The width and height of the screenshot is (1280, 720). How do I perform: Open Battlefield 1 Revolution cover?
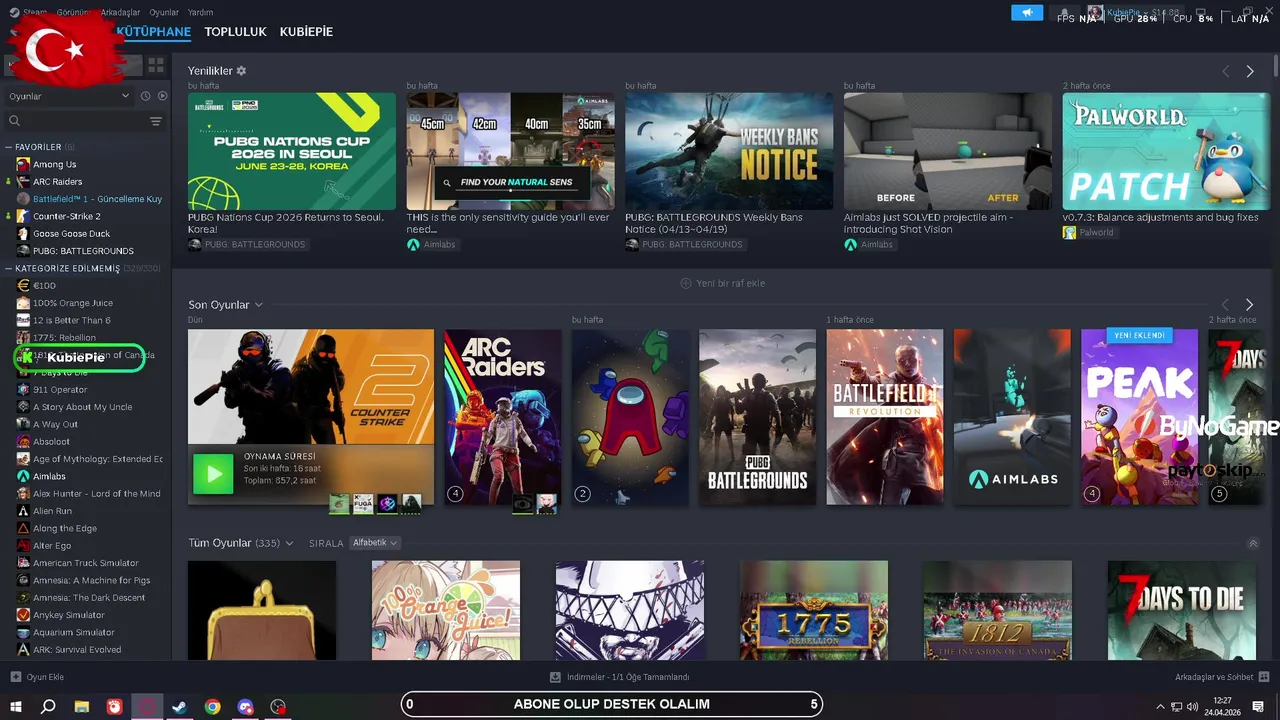(x=885, y=417)
